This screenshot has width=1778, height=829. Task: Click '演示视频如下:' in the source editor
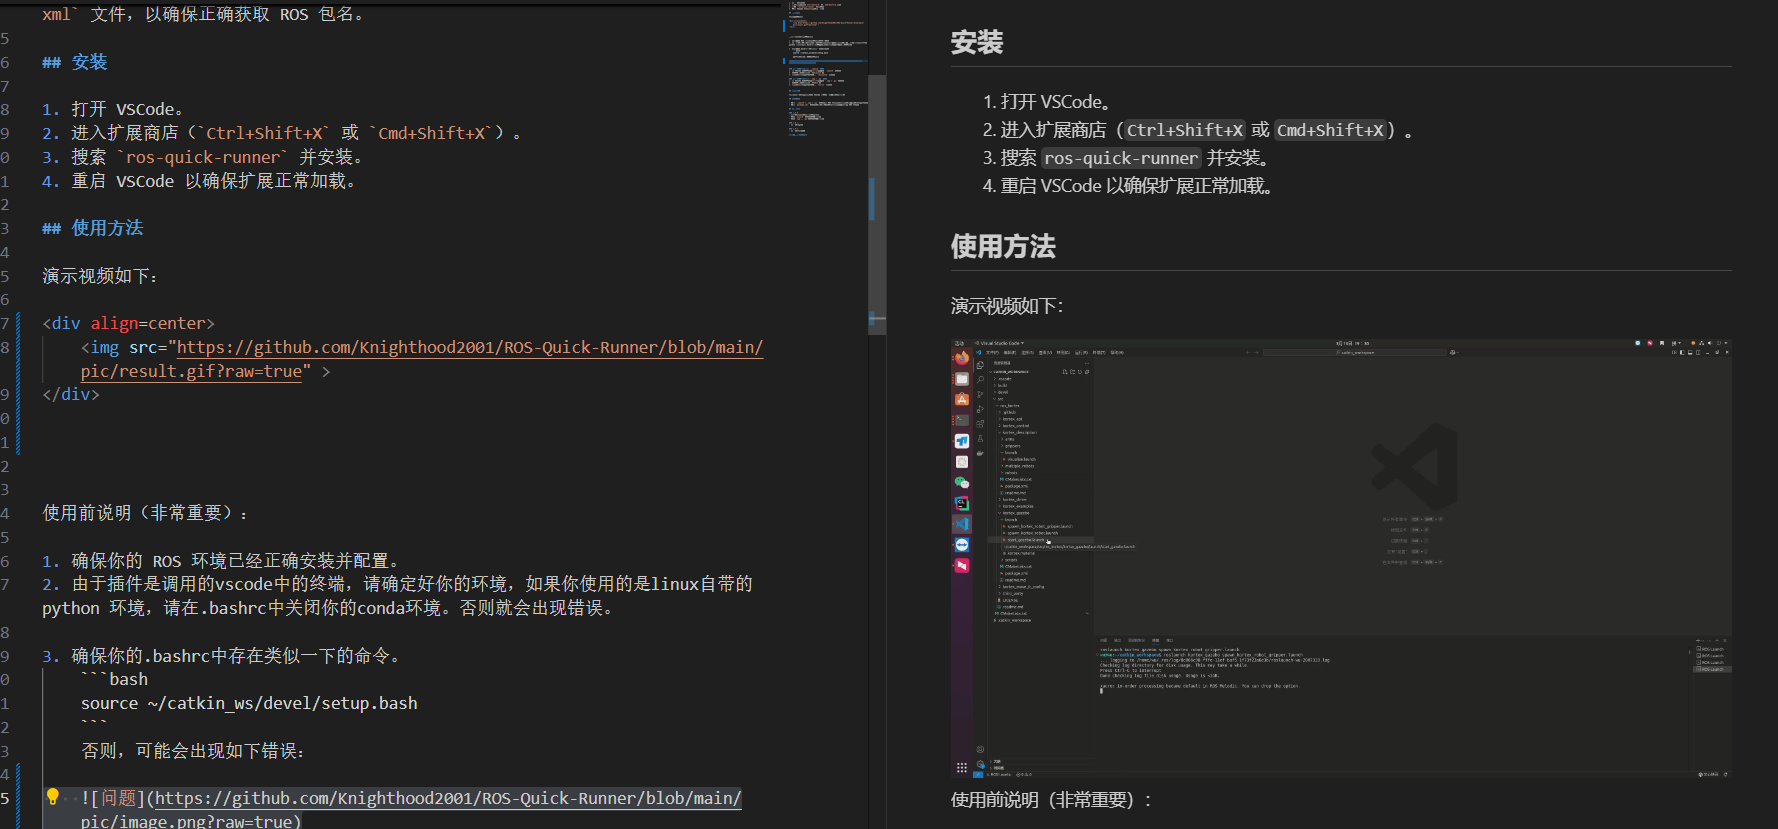tap(100, 276)
